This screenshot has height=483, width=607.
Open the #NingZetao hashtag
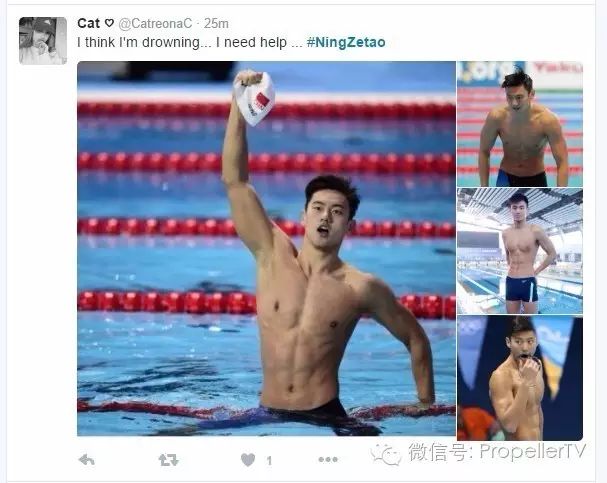[346, 42]
